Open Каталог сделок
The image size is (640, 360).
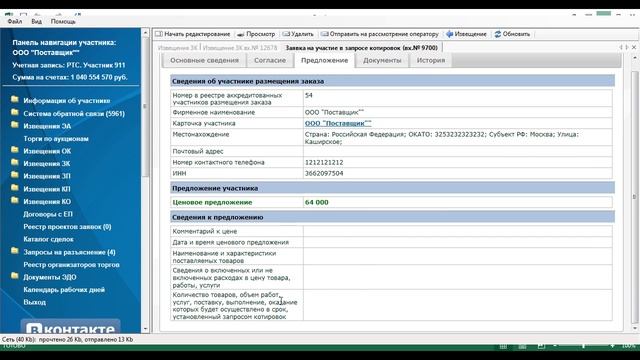(x=48, y=239)
